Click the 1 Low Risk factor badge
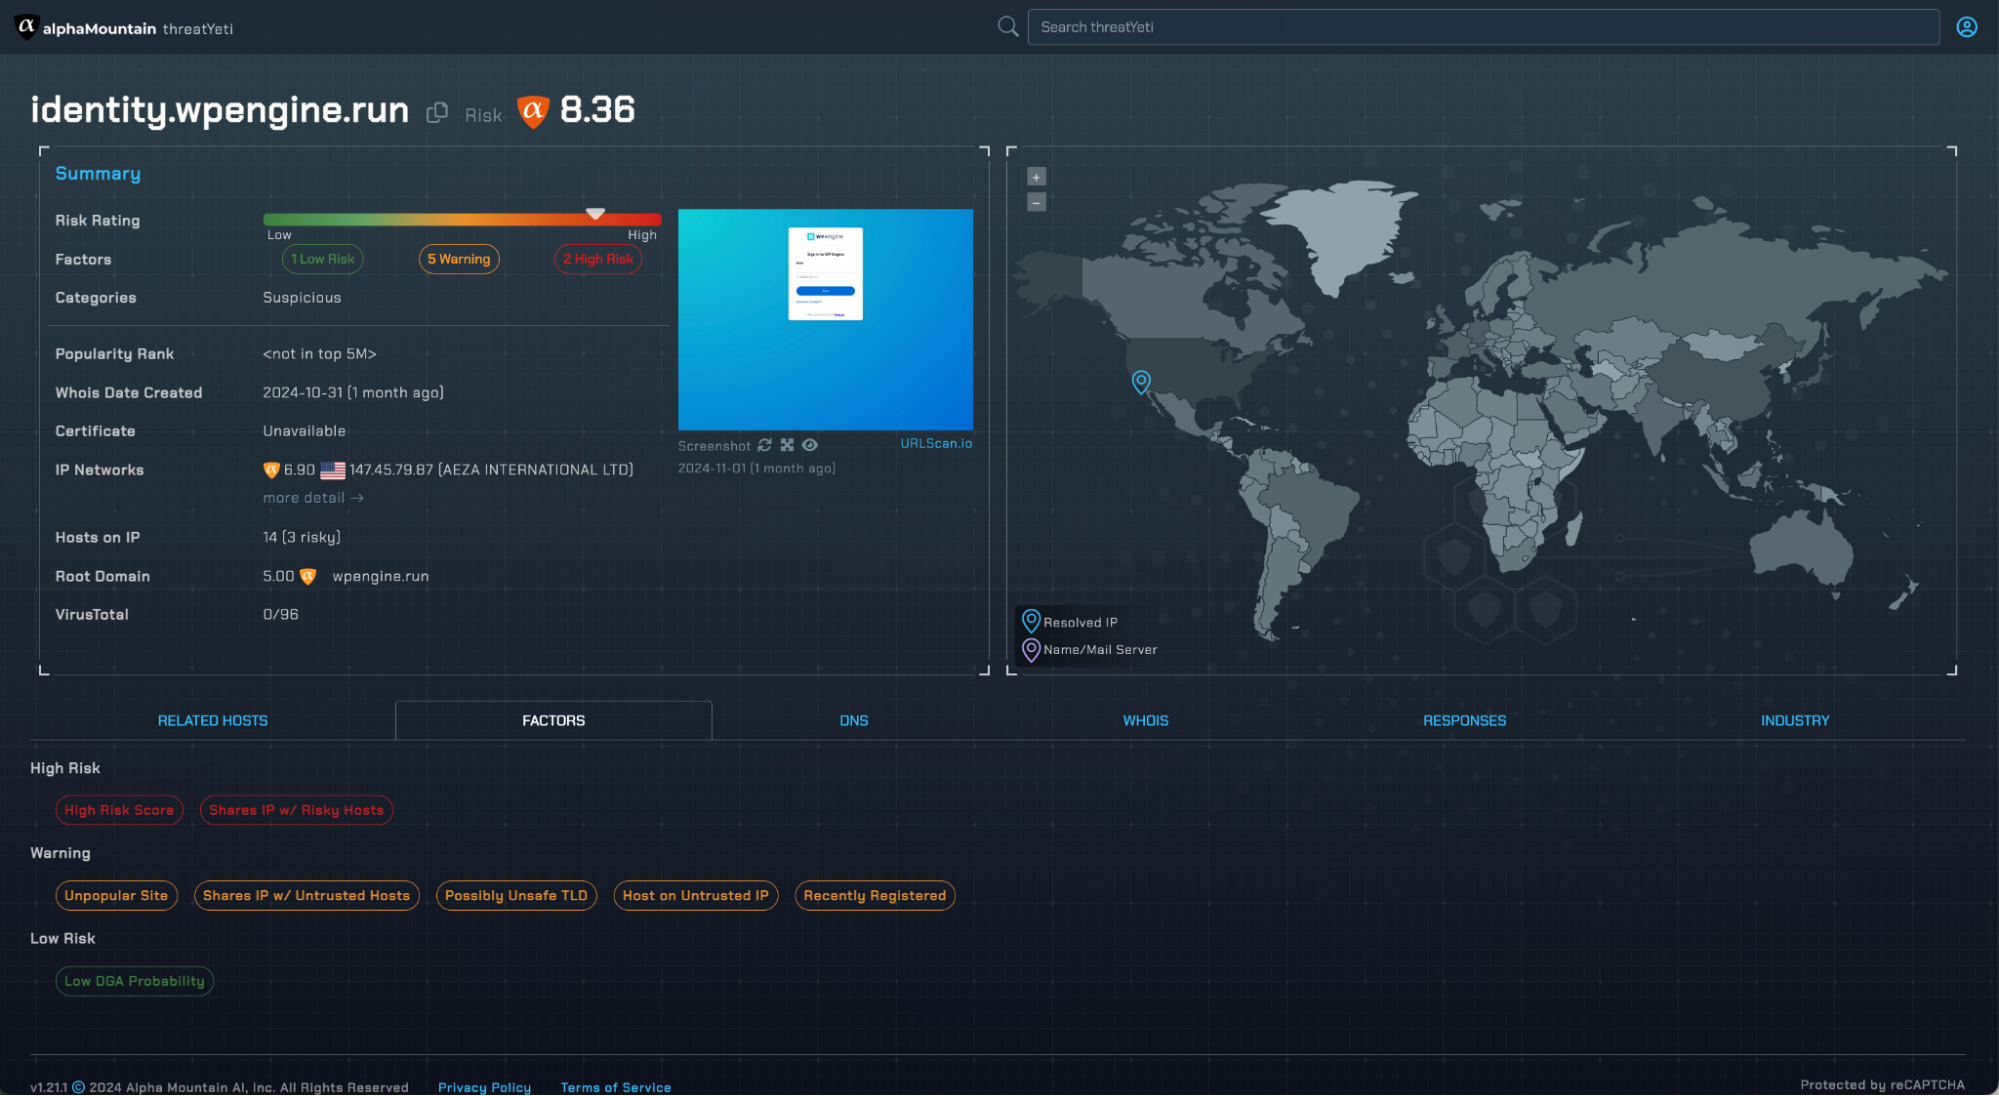The height and width of the screenshot is (1096, 1999). point(322,259)
